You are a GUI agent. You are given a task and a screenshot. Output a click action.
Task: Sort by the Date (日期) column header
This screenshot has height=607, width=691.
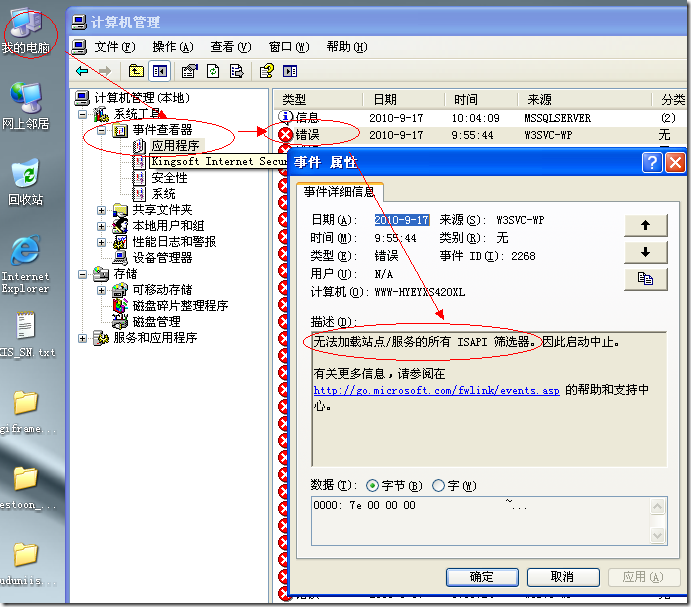pos(403,100)
